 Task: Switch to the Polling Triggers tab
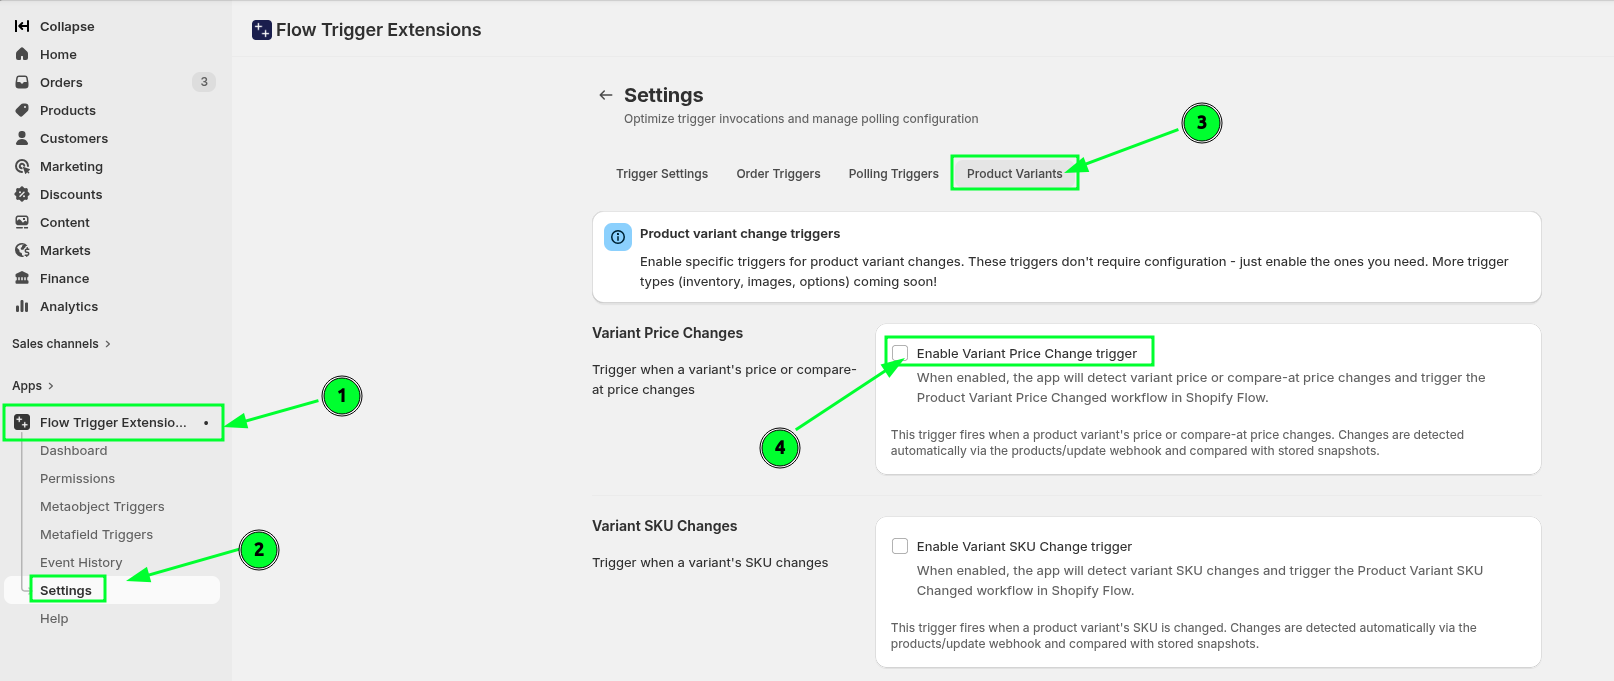point(893,174)
